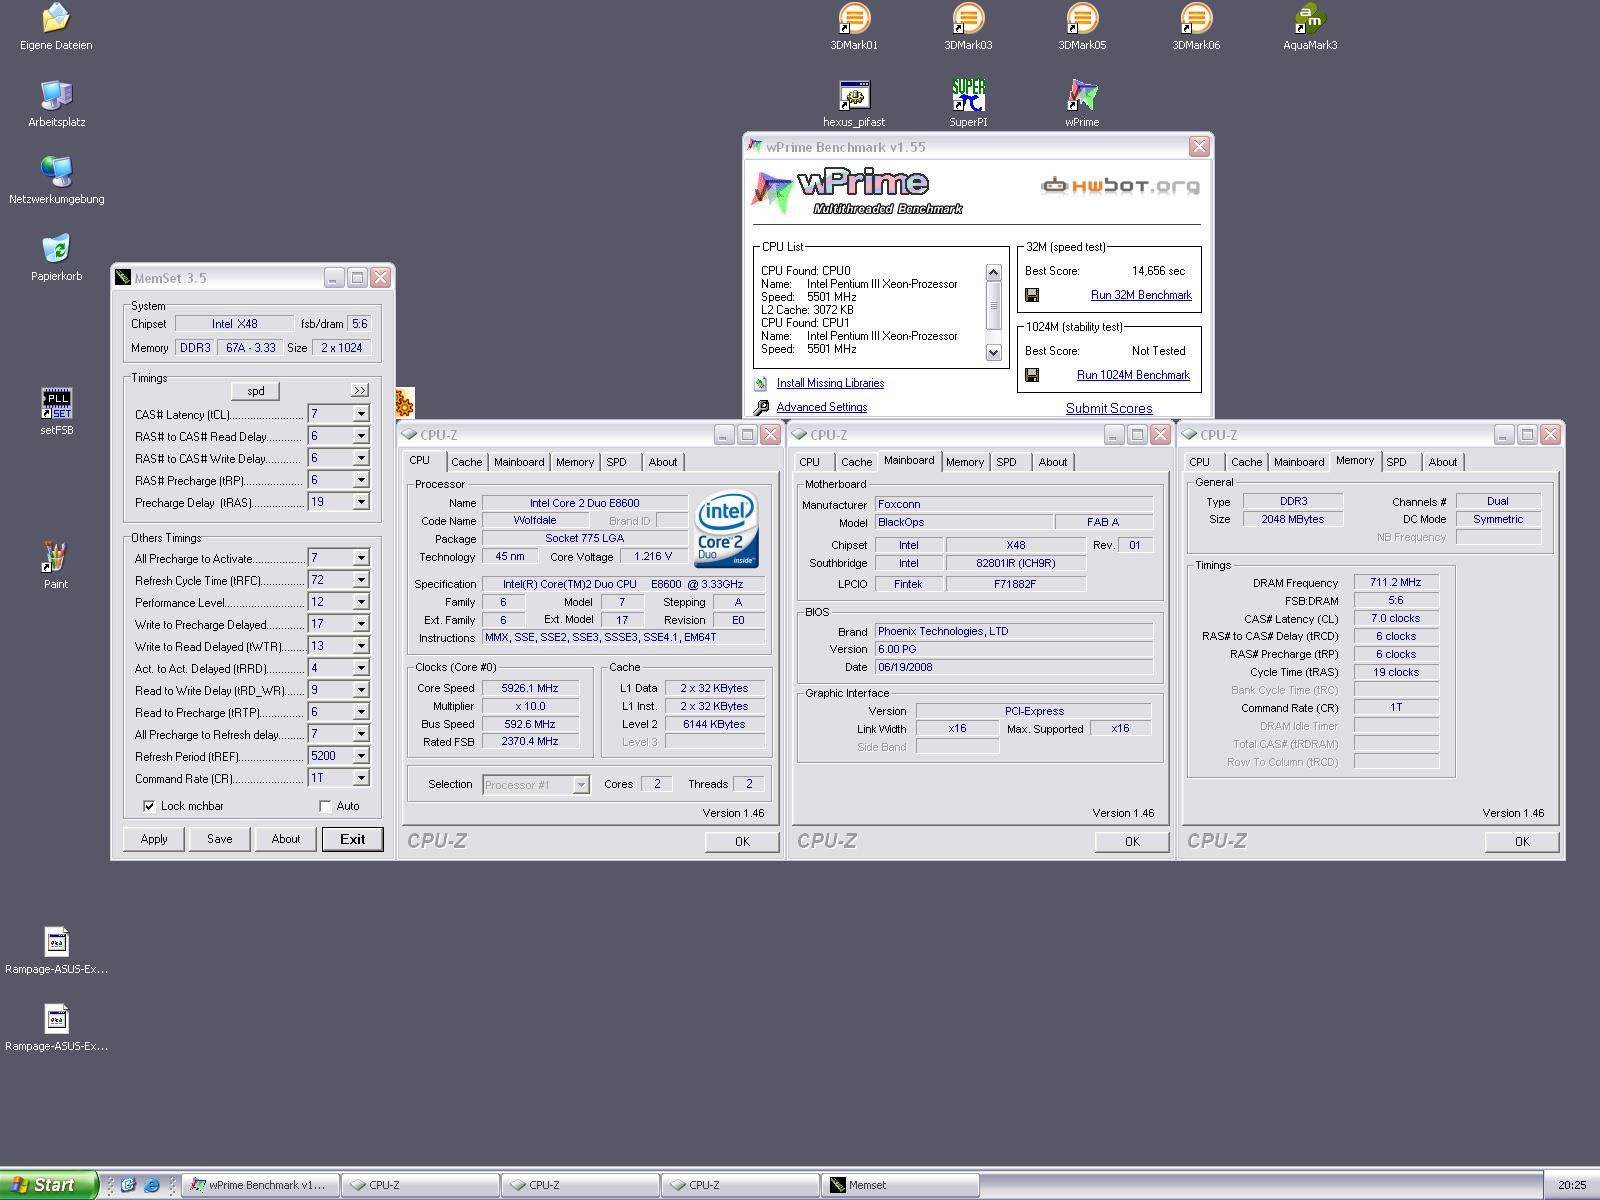Image resolution: width=1600 pixels, height=1200 pixels.
Task: Open the Papierkorb recycle bin icon
Action: tap(56, 249)
